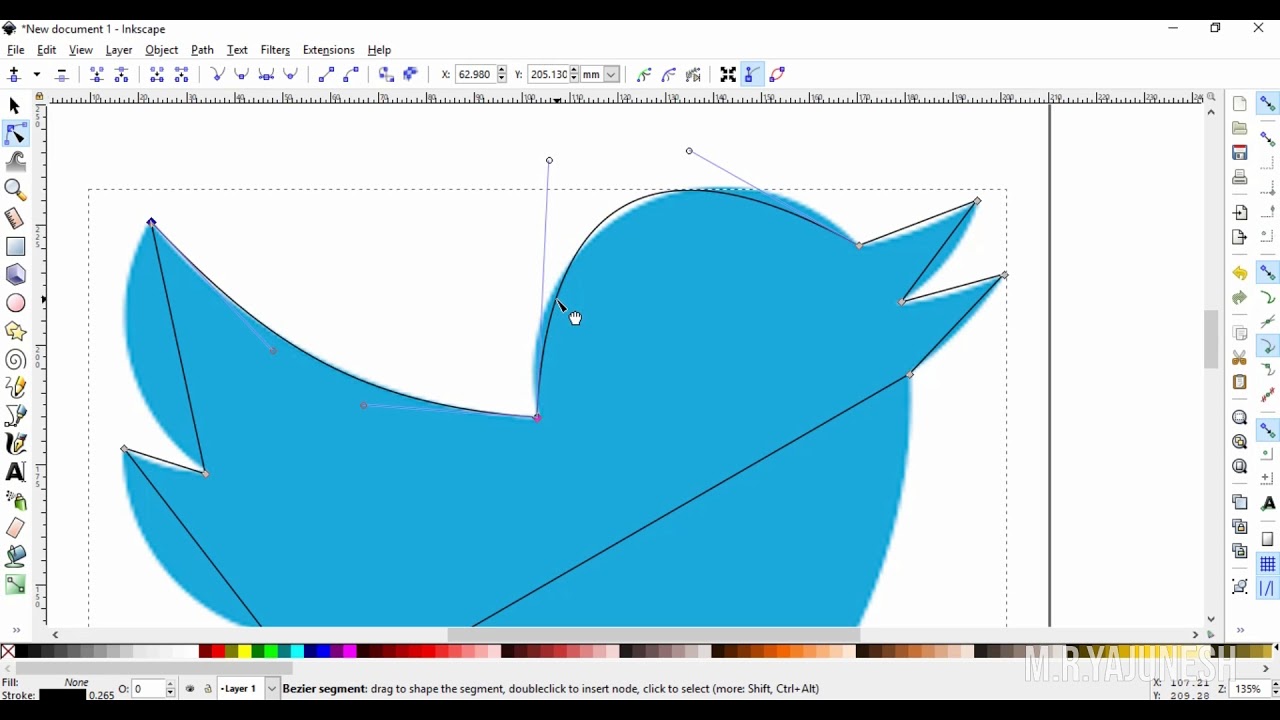Screen dimensions: 1280x720
Task: Toggle layer visibility eye icon
Action: [x=190, y=689]
